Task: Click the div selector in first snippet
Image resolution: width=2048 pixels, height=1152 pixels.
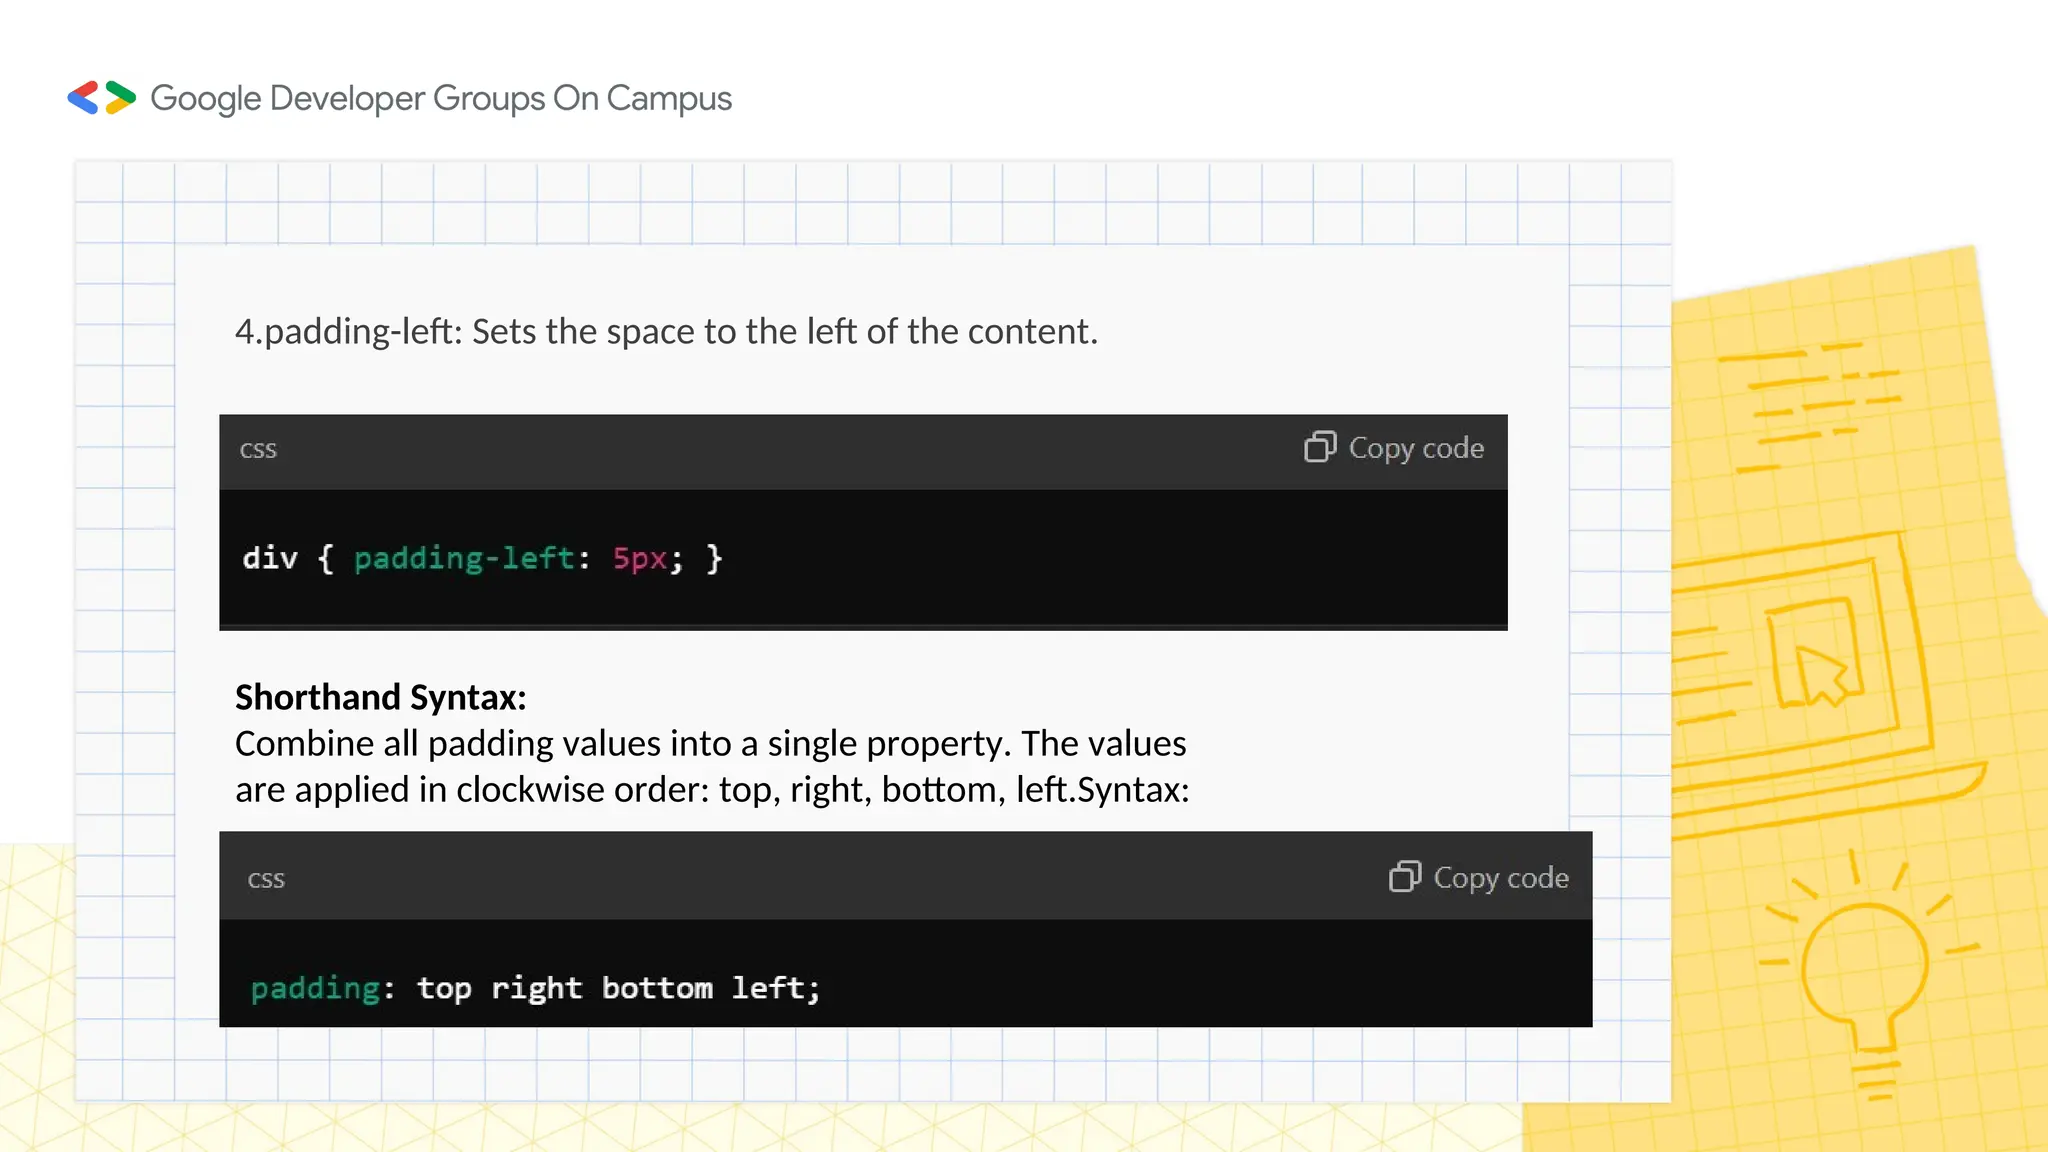Action: coord(270,558)
